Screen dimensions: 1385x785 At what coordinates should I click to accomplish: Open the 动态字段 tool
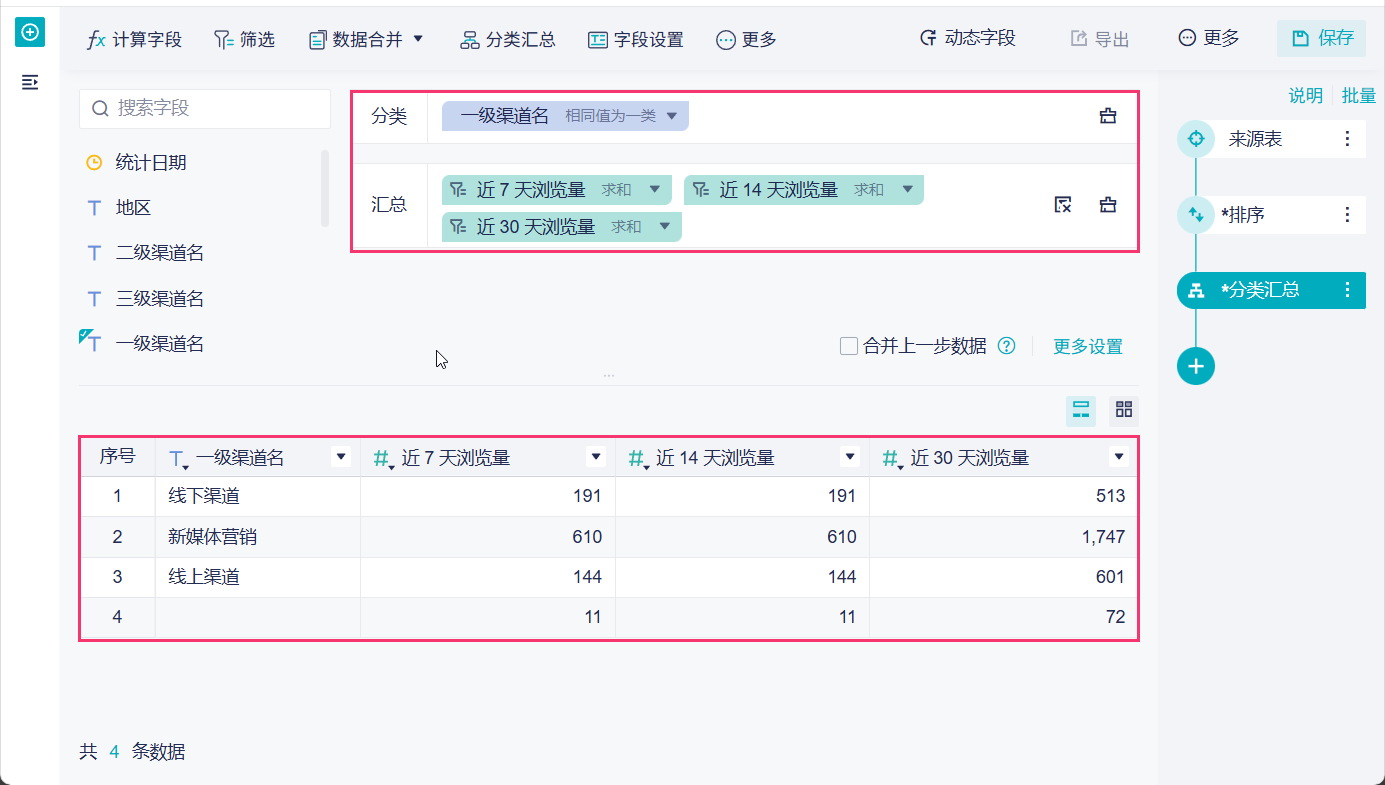[x=967, y=38]
